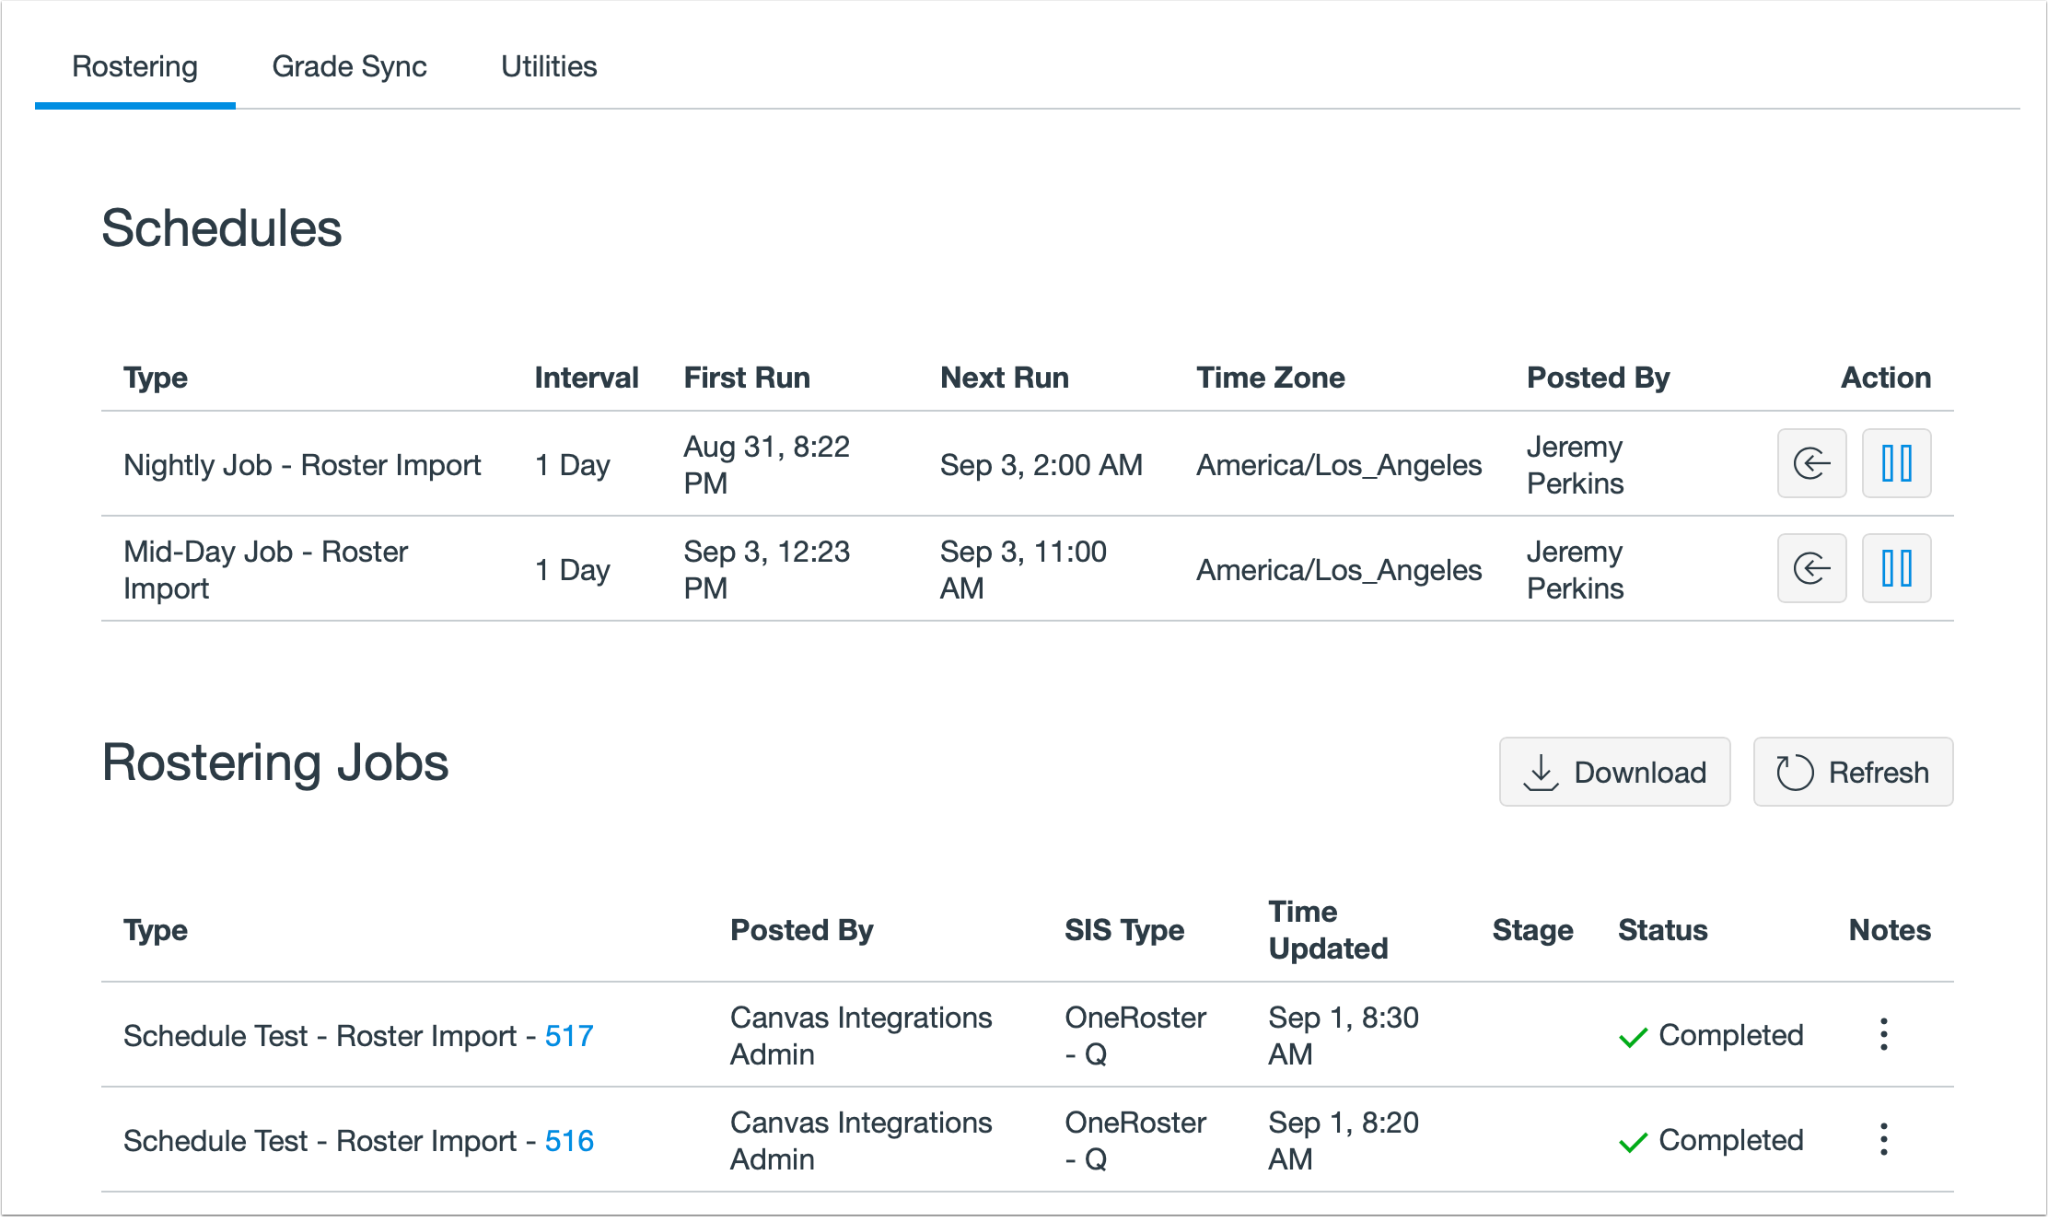Click run-now arrow icon for Nightly Job
This screenshot has width=2048, height=1217.
[1811, 463]
